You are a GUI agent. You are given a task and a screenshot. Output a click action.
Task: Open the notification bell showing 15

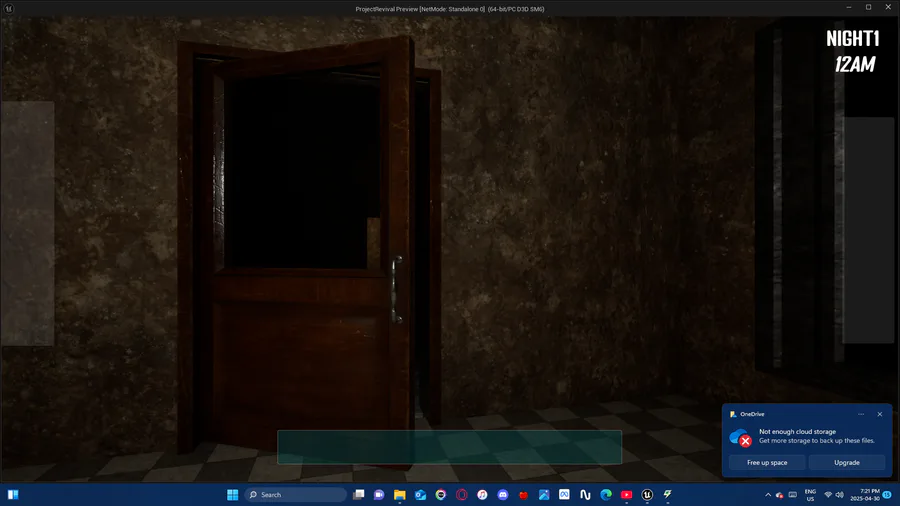pyautogui.click(x=887, y=495)
